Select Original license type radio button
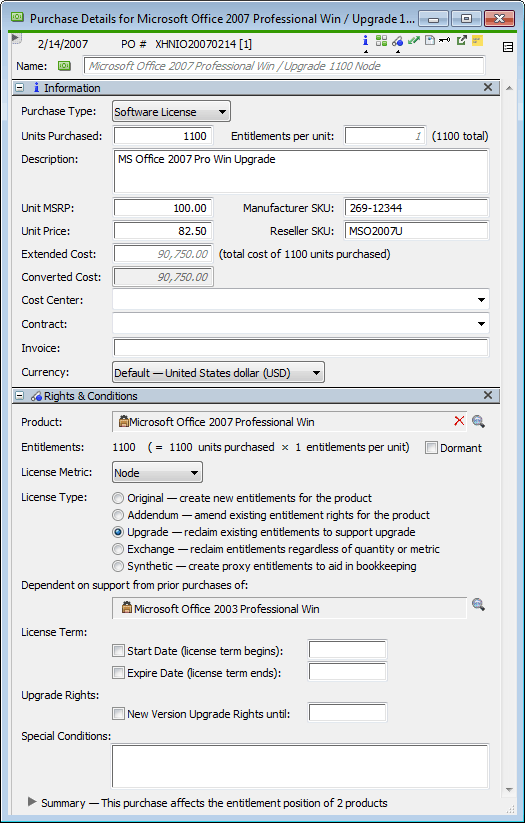 118,498
